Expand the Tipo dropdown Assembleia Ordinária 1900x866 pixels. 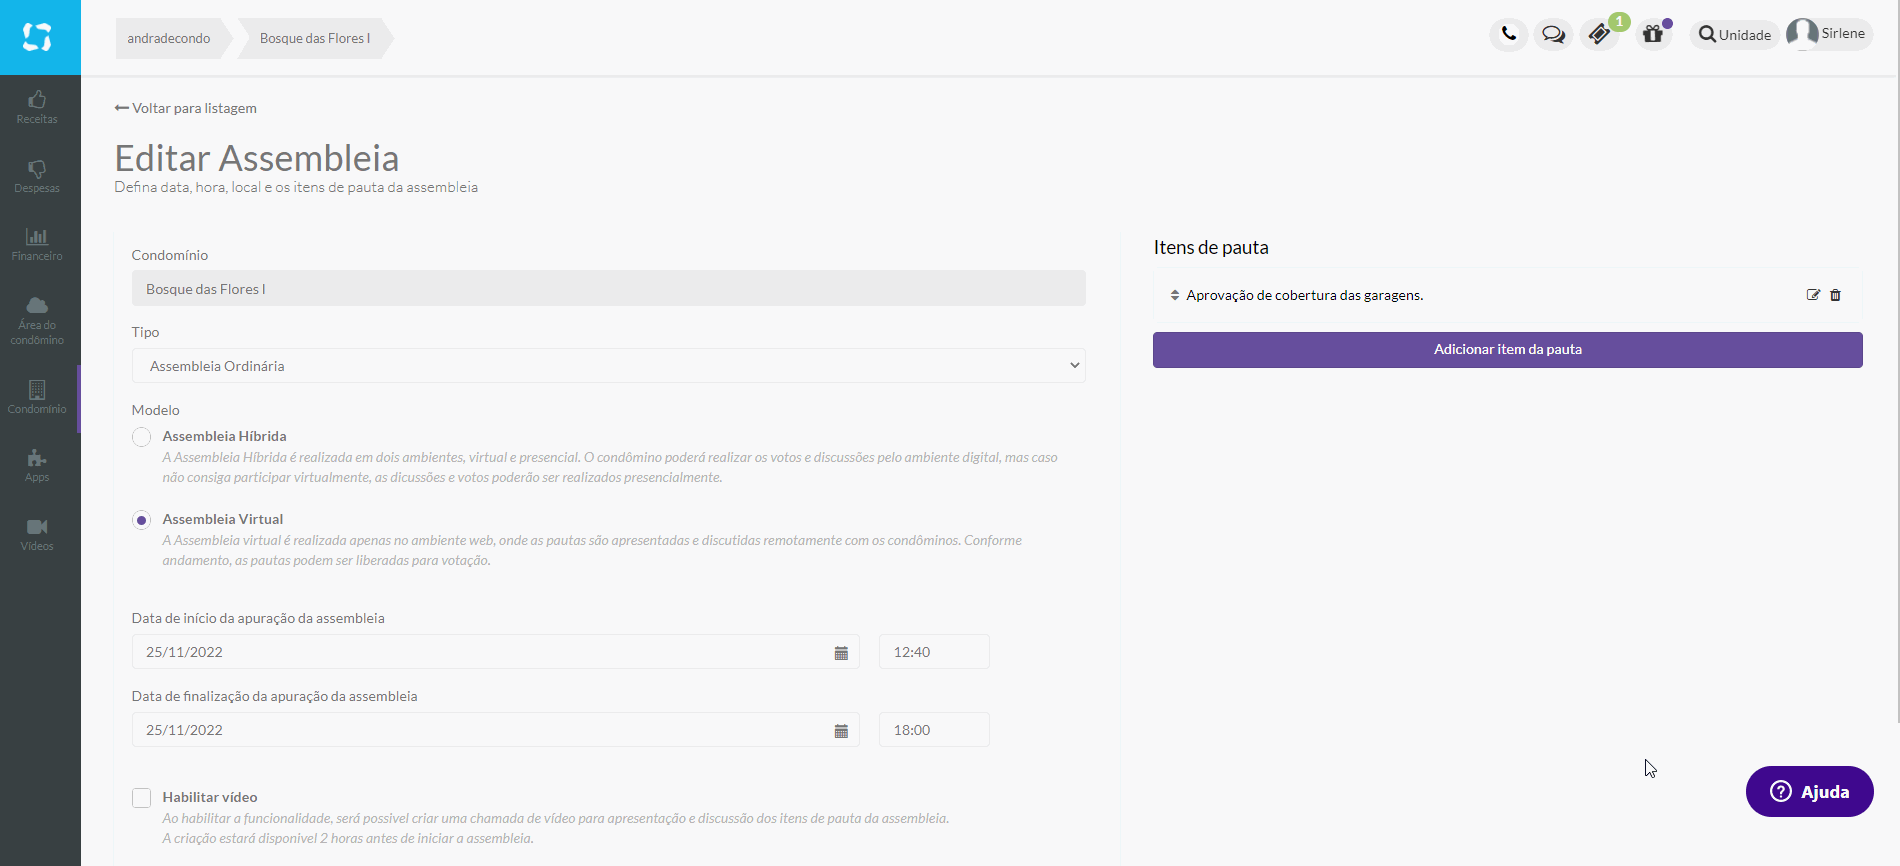coord(608,366)
